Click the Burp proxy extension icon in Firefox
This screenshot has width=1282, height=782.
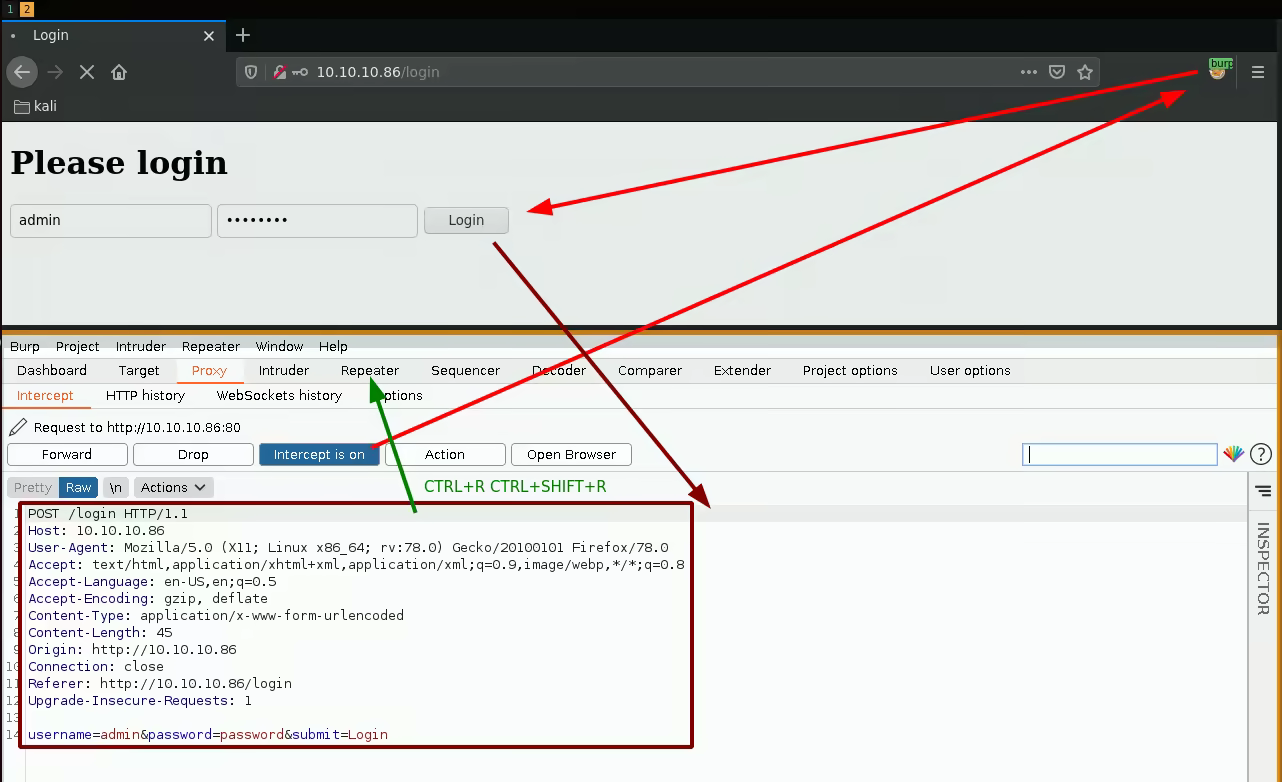1217,71
